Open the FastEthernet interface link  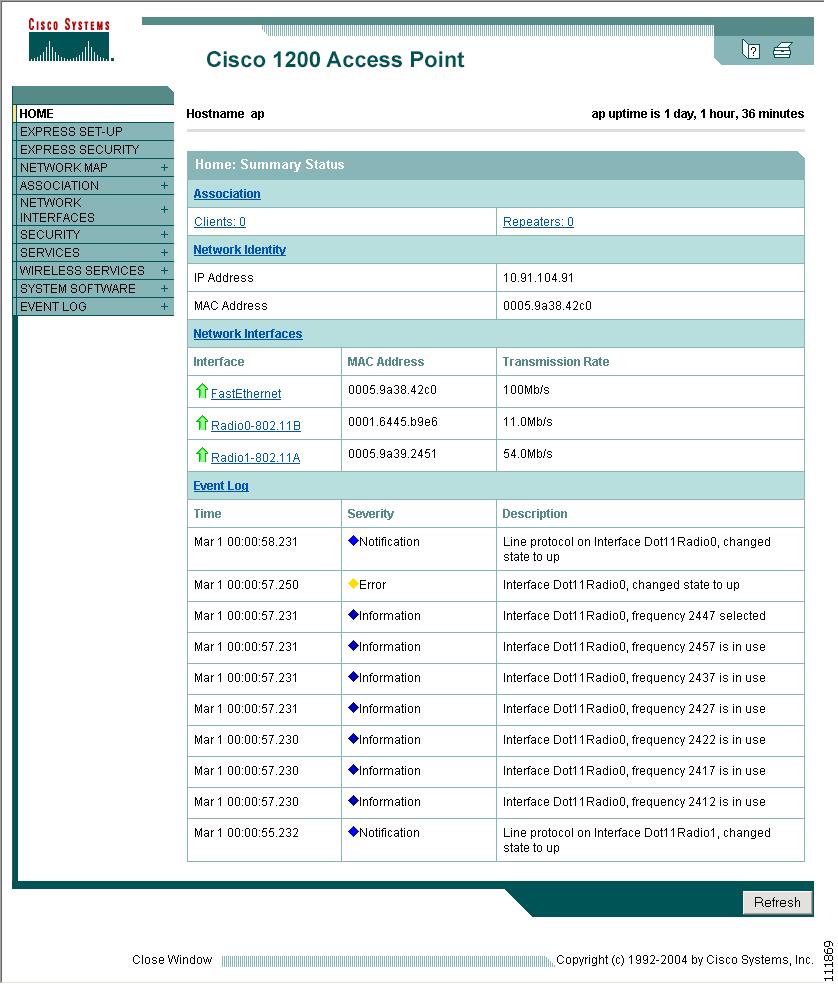click(246, 393)
